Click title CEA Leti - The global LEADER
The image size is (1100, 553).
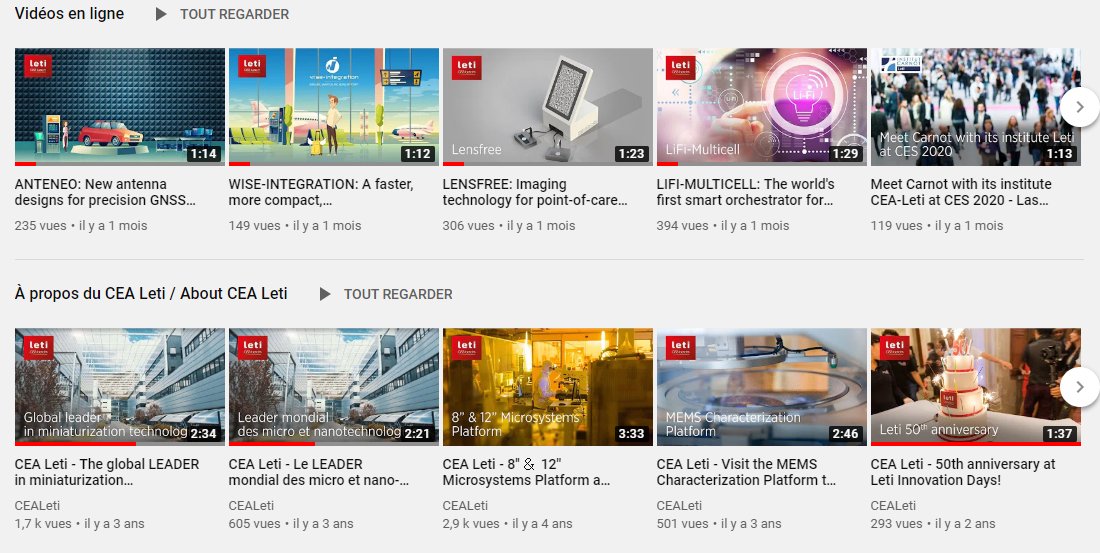pyautogui.click(x=107, y=472)
